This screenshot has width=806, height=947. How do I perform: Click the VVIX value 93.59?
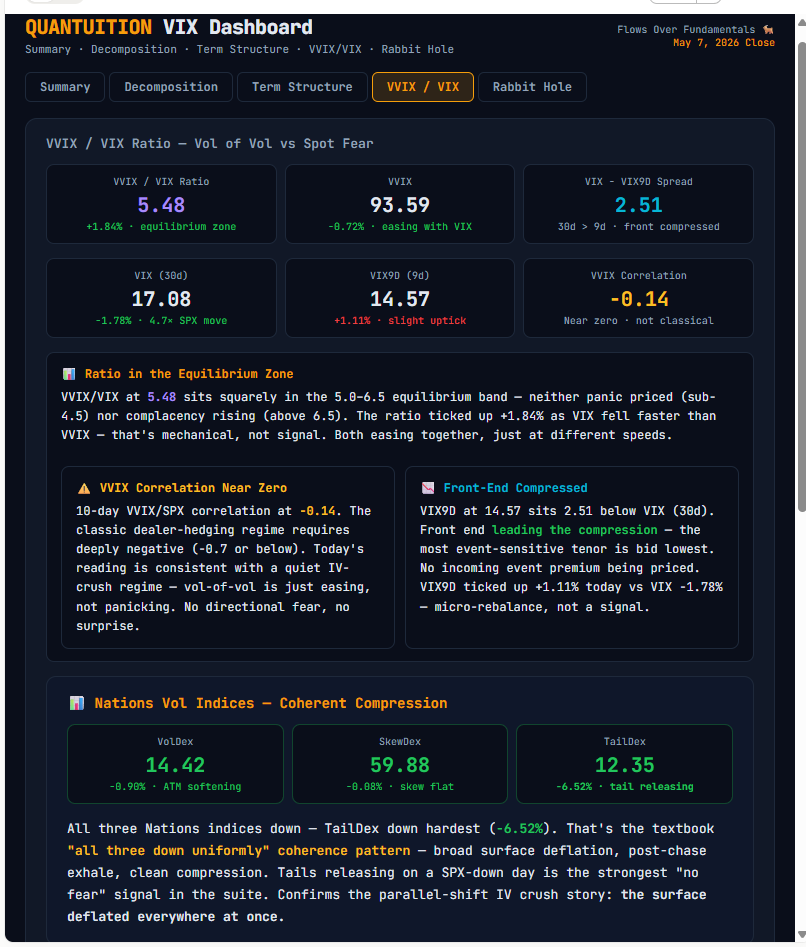tap(400, 205)
